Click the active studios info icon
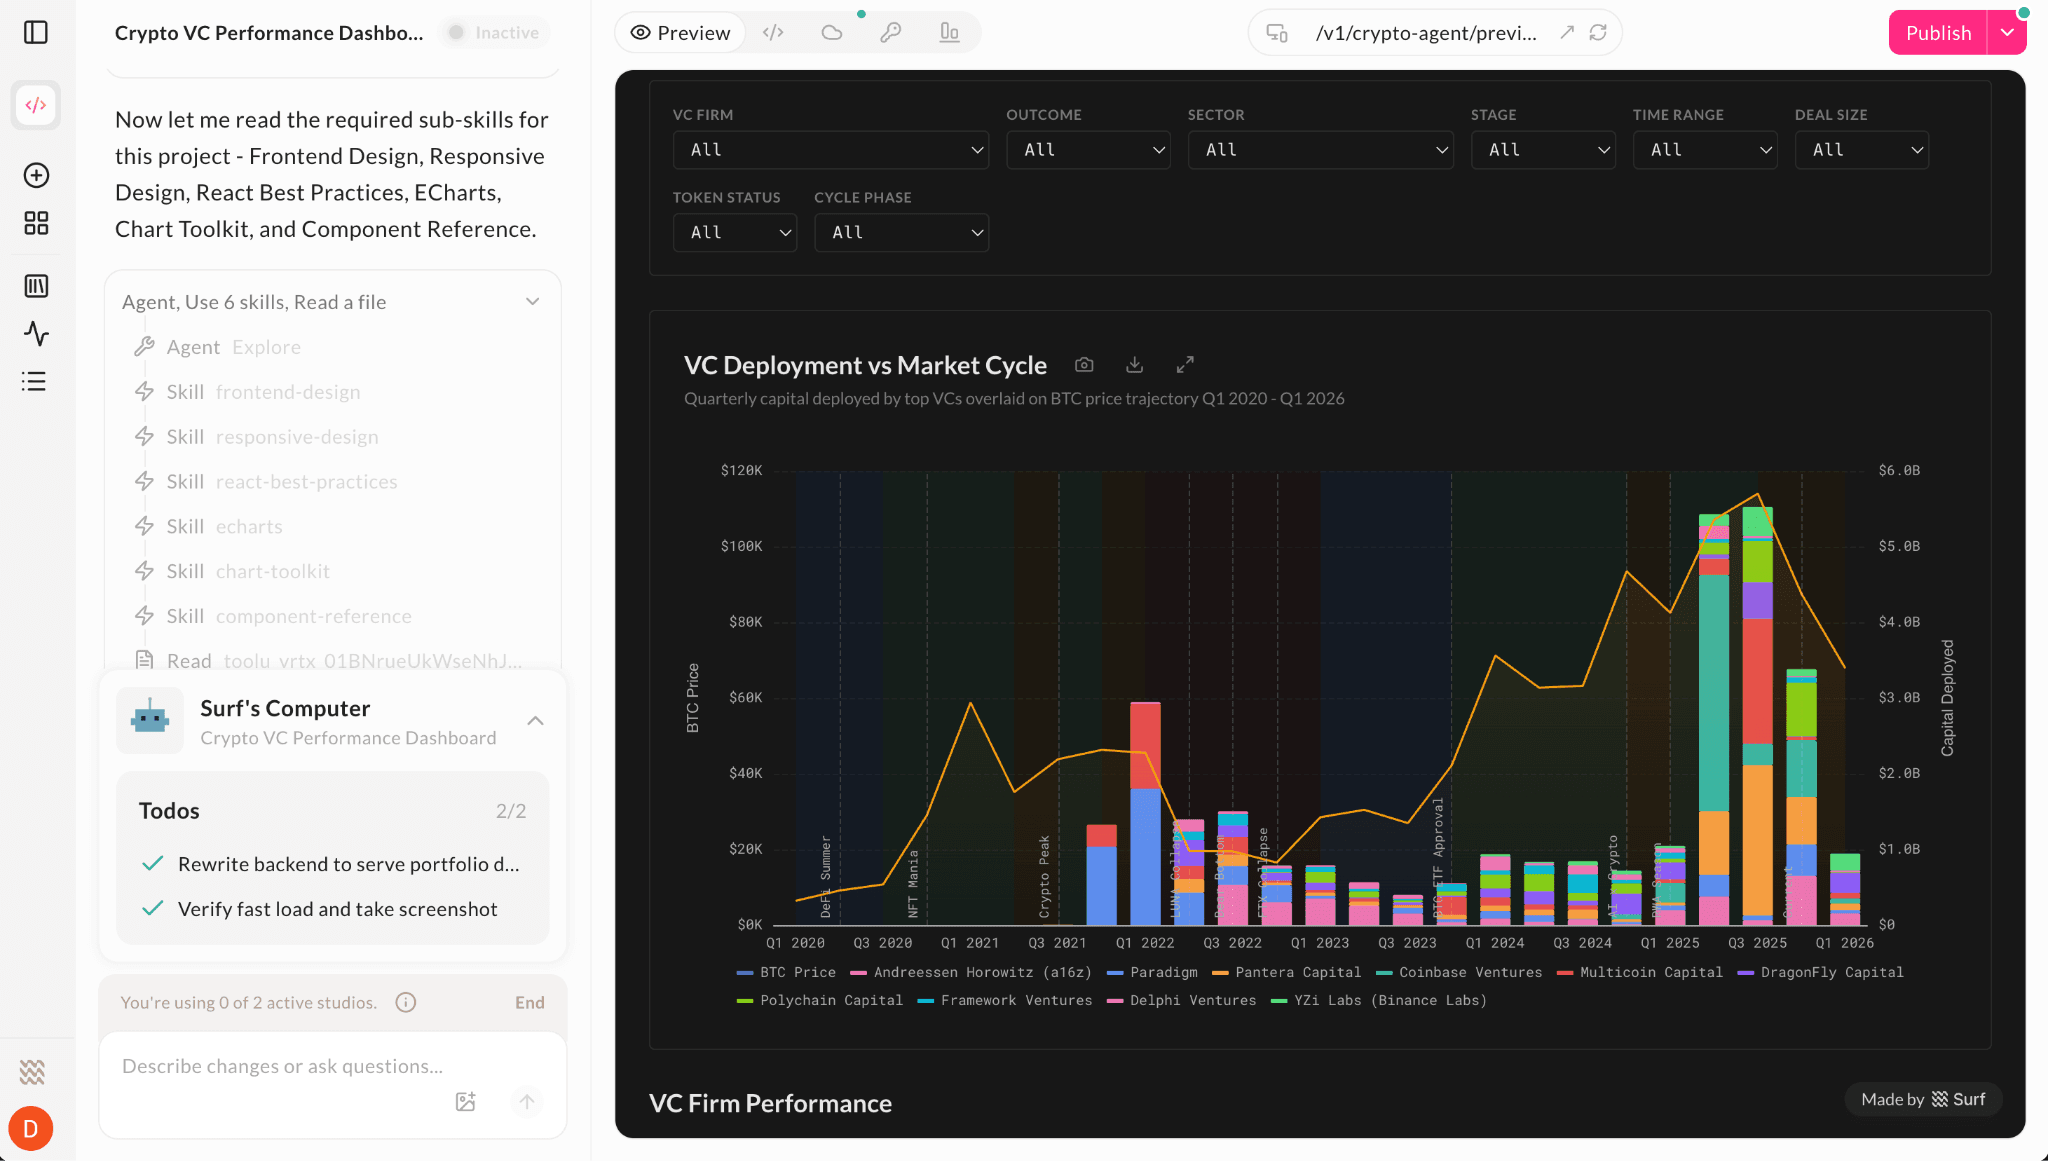 click(x=405, y=1003)
